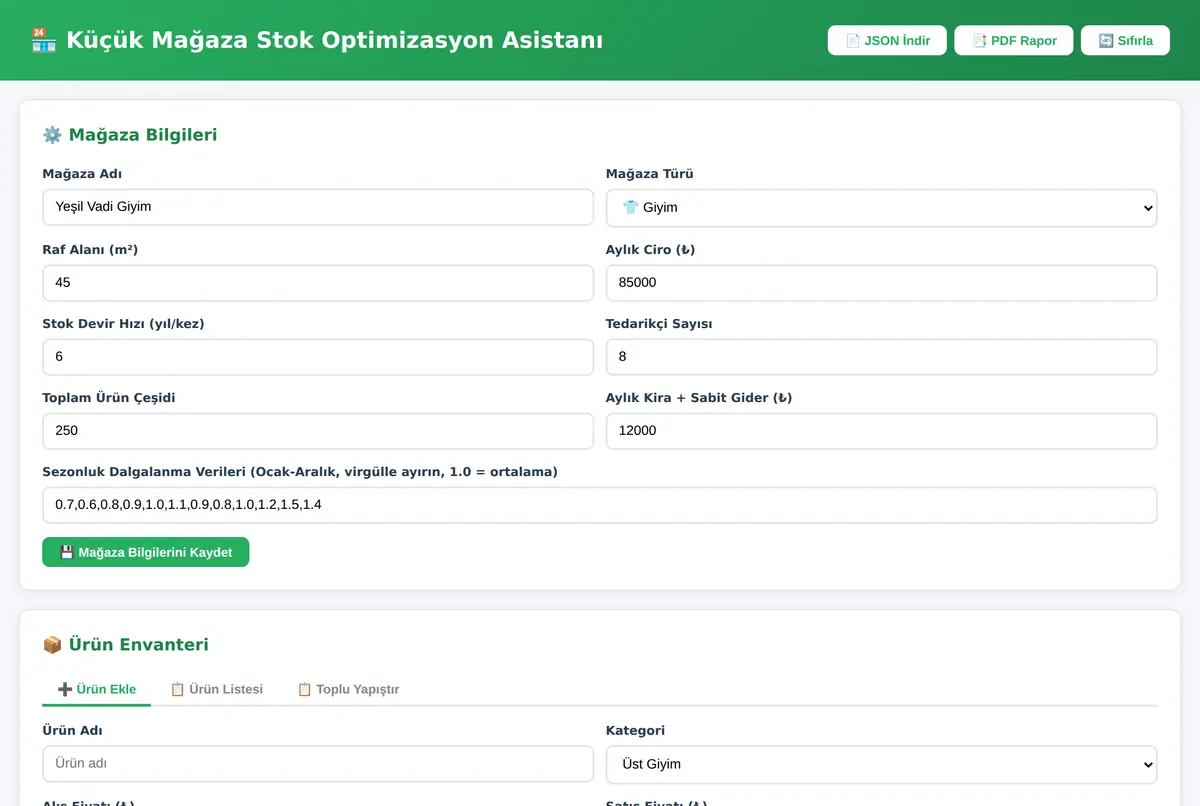Screen dimensions: 1200x806
Task: Open the Kategori dropdown showing Üst Giyim
Action: pyautogui.click(x=881, y=764)
